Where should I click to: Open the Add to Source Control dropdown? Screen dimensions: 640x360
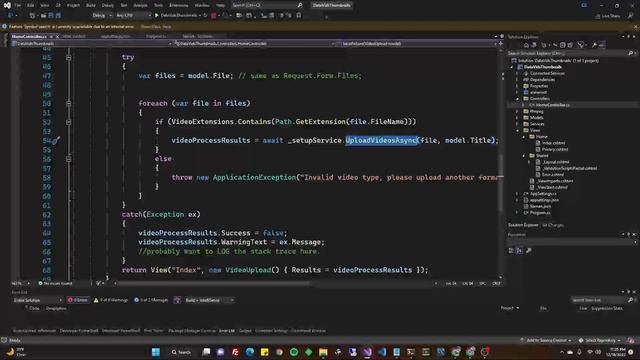point(547,340)
